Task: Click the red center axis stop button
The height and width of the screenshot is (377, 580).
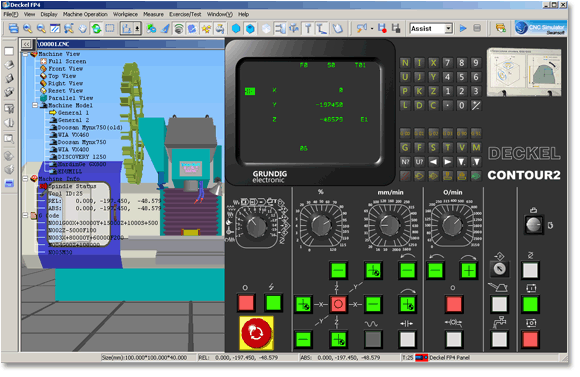Action: click(x=338, y=304)
